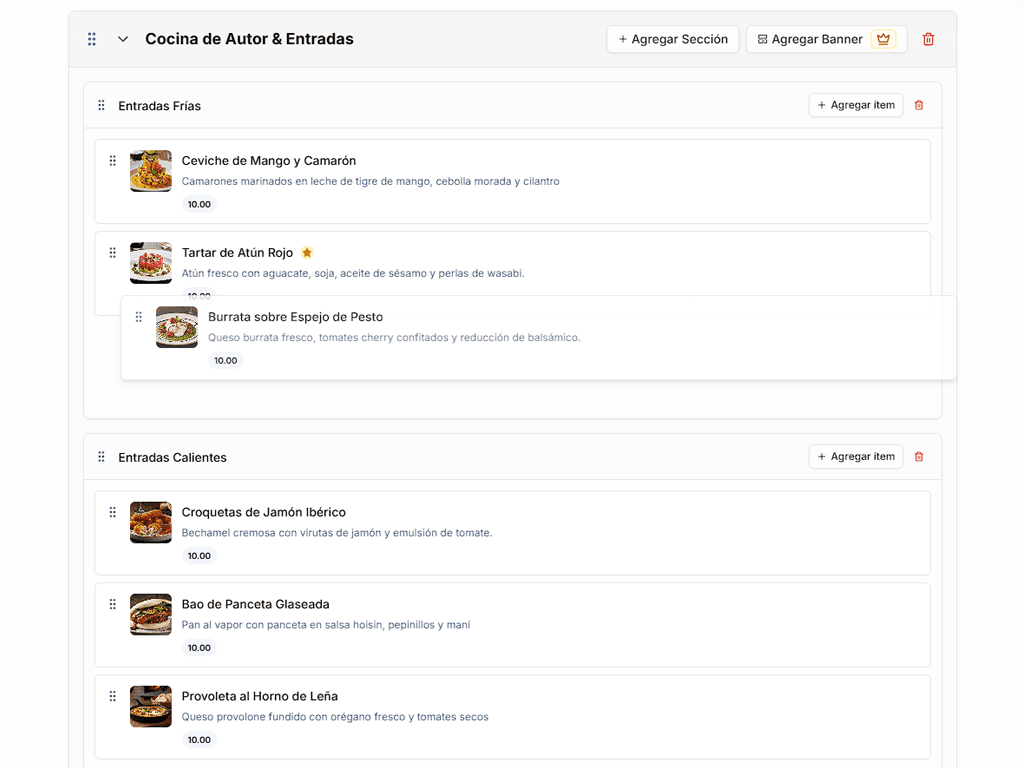Screen dimensions: 1024x768
Task: Click the Provoleta al Horno price tag
Action: tap(199, 740)
